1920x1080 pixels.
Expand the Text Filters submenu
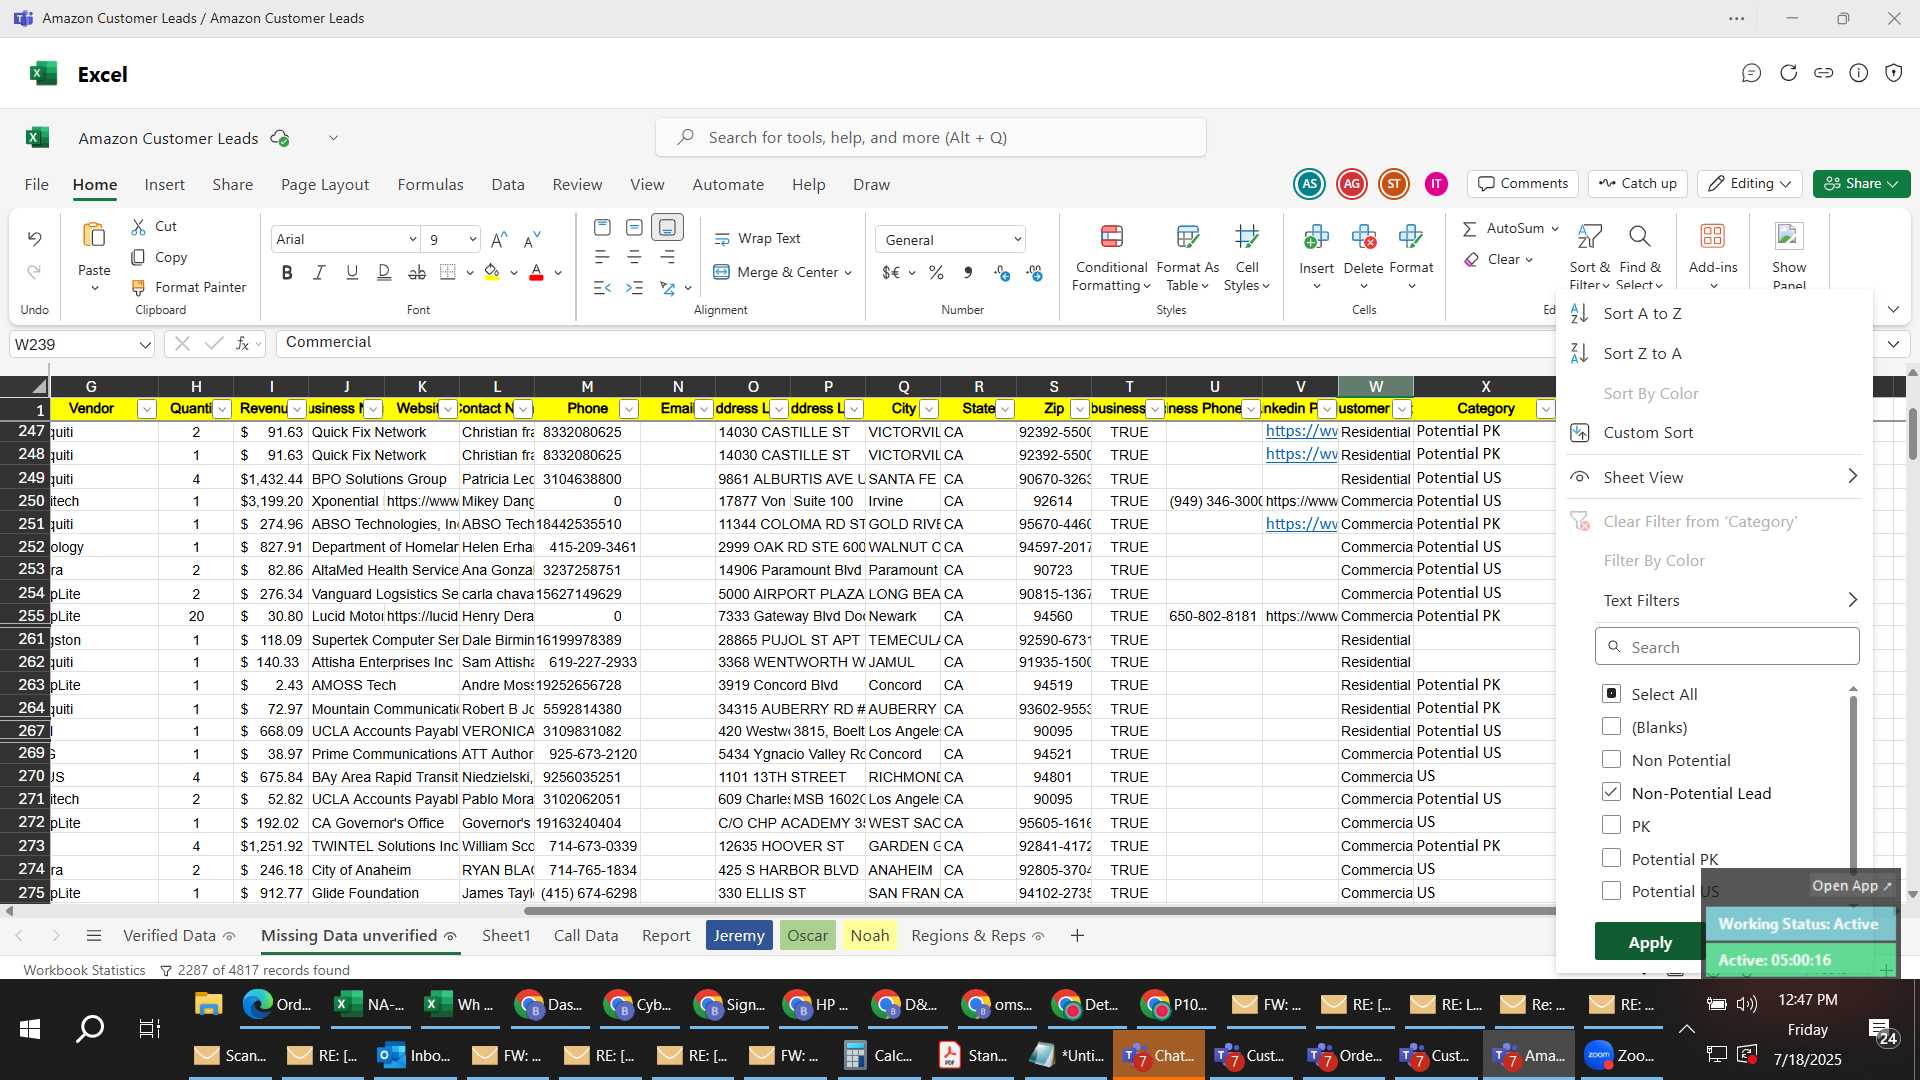(1730, 600)
